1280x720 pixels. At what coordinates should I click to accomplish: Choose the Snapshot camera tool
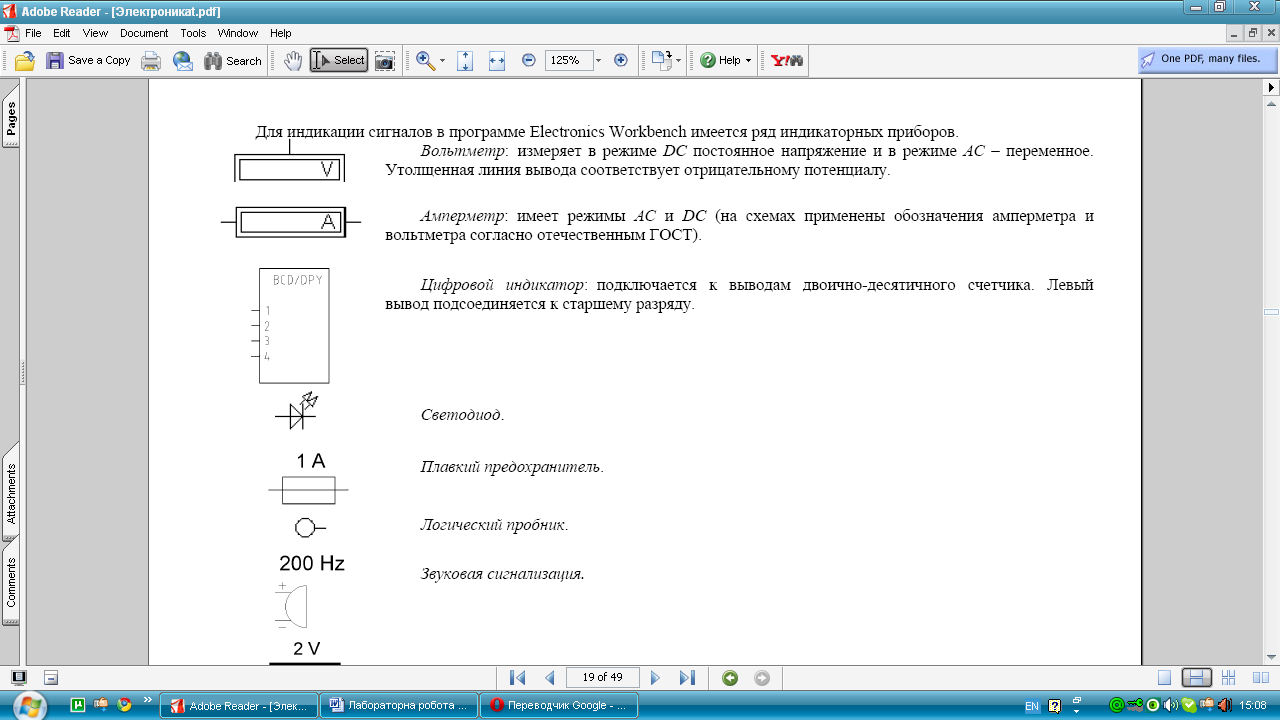pyautogui.click(x=385, y=61)
